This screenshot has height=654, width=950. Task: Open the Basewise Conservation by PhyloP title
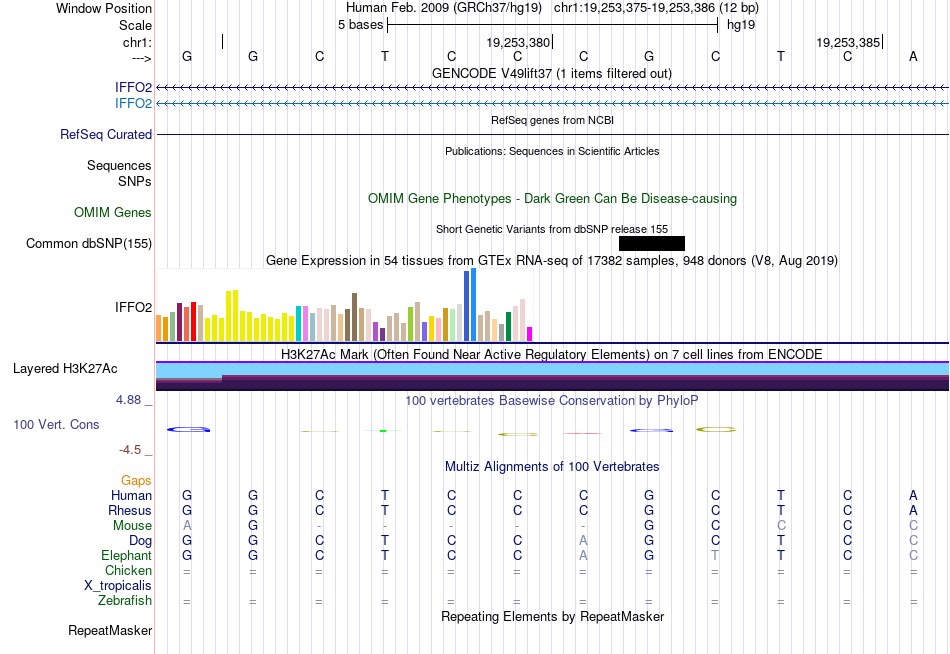(552, 401)
